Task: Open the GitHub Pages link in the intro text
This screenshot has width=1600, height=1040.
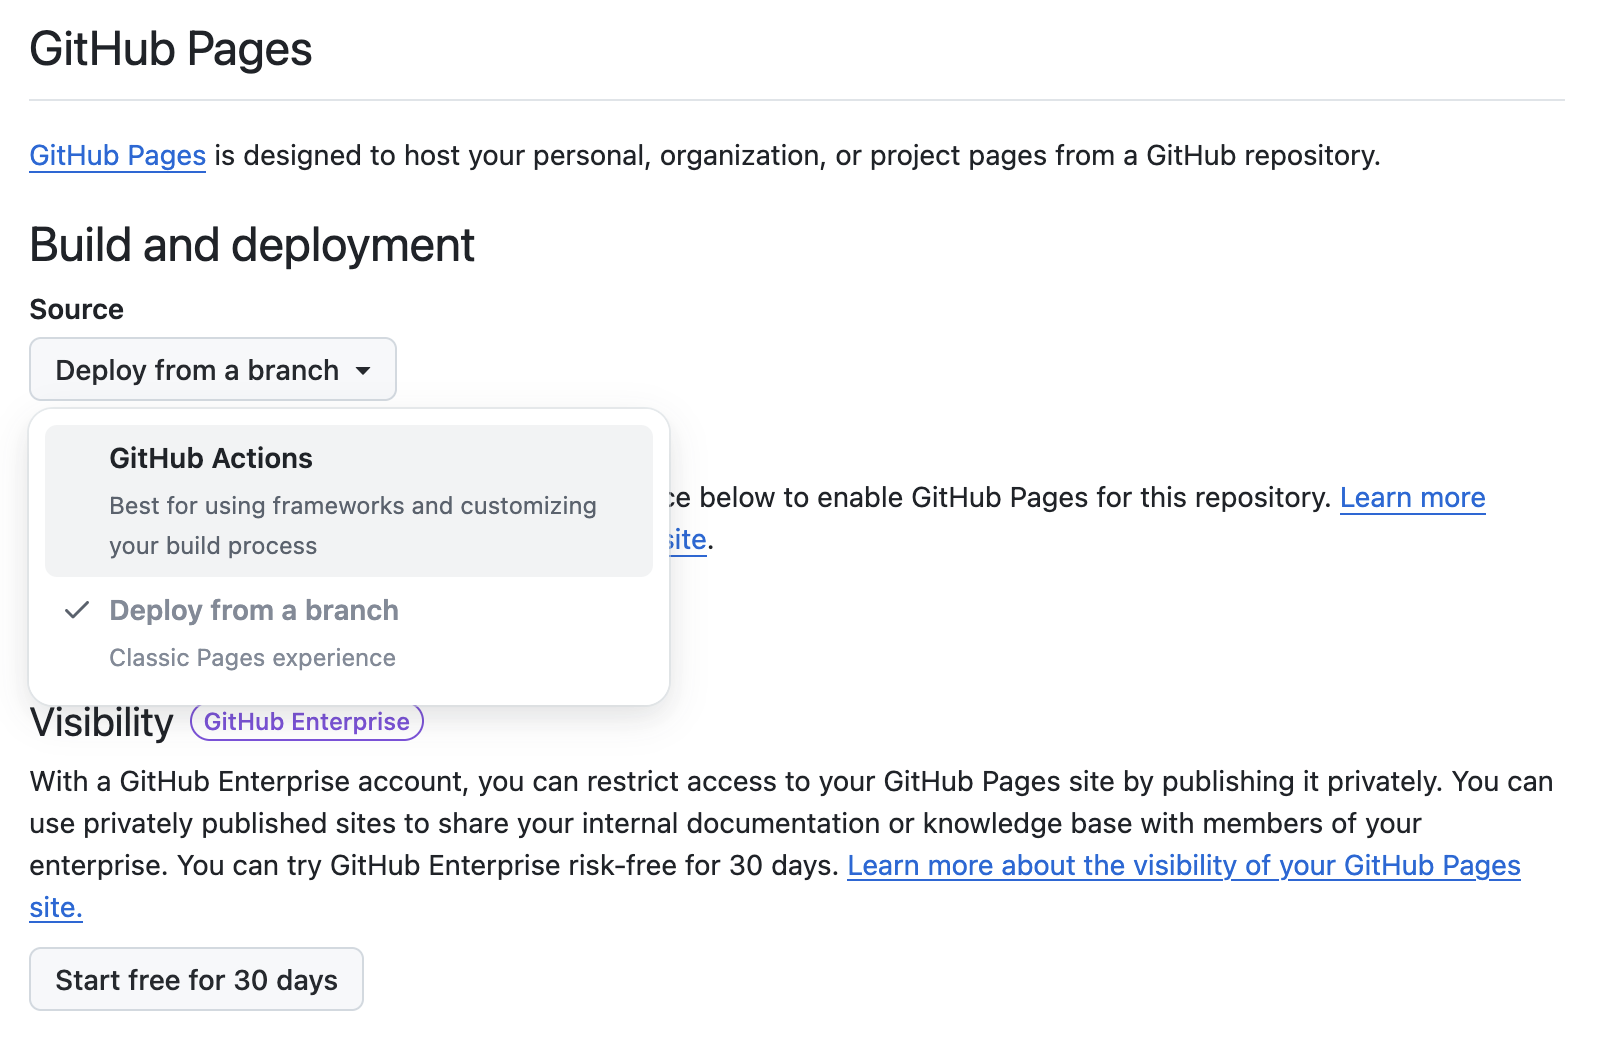Action: coord(117,156)
